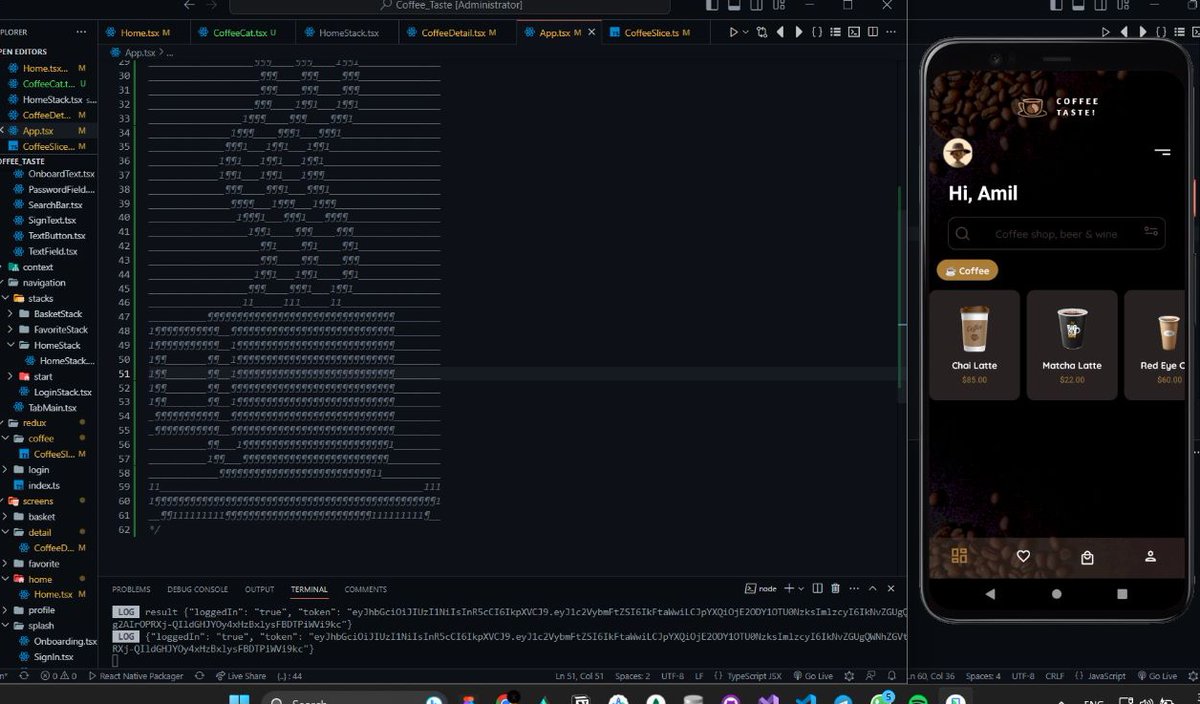Close the terminal panel

(x=891, y=588)
